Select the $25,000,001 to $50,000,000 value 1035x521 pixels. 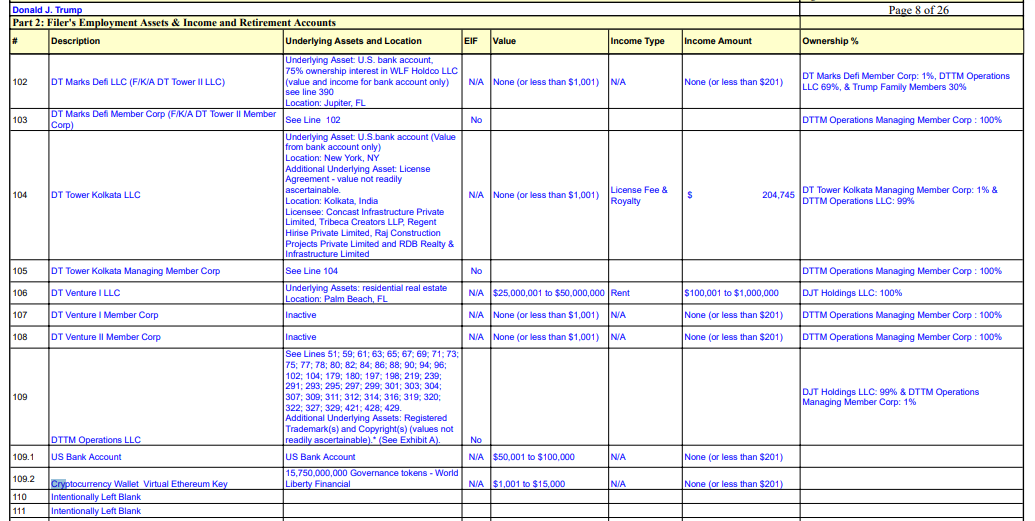tap(549, 293)
